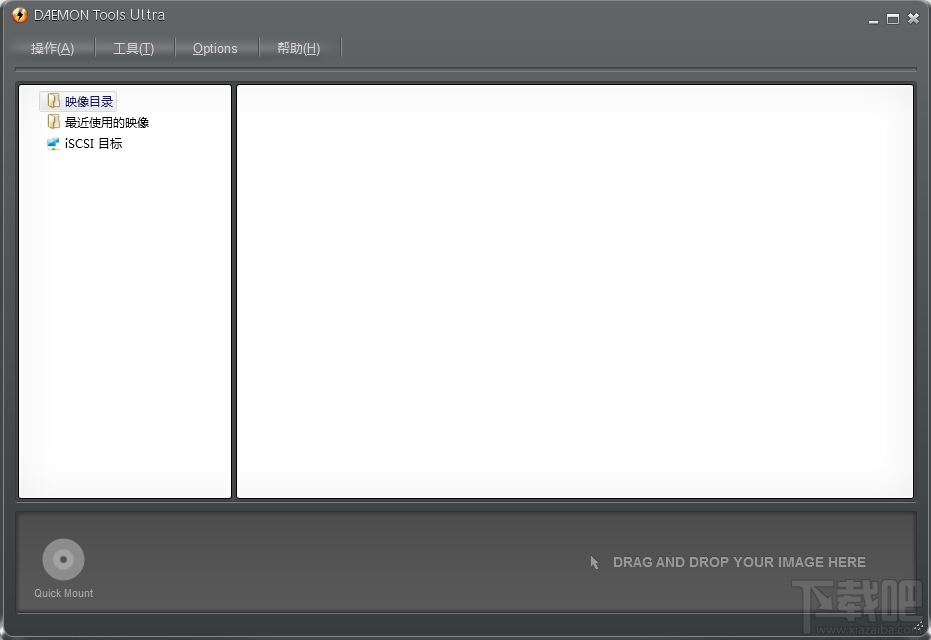Select 最近使用的映像 in the tree

pyautogui.click(x=107, y=122)
